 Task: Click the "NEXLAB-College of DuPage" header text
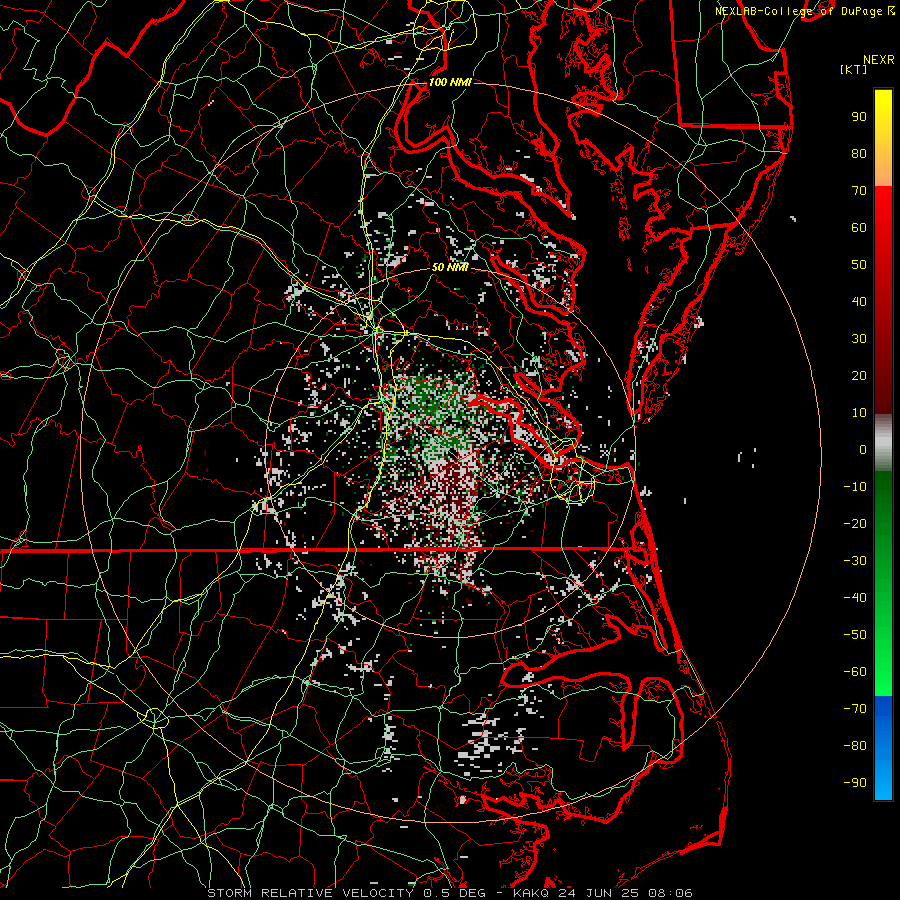(x=800, y=11)
